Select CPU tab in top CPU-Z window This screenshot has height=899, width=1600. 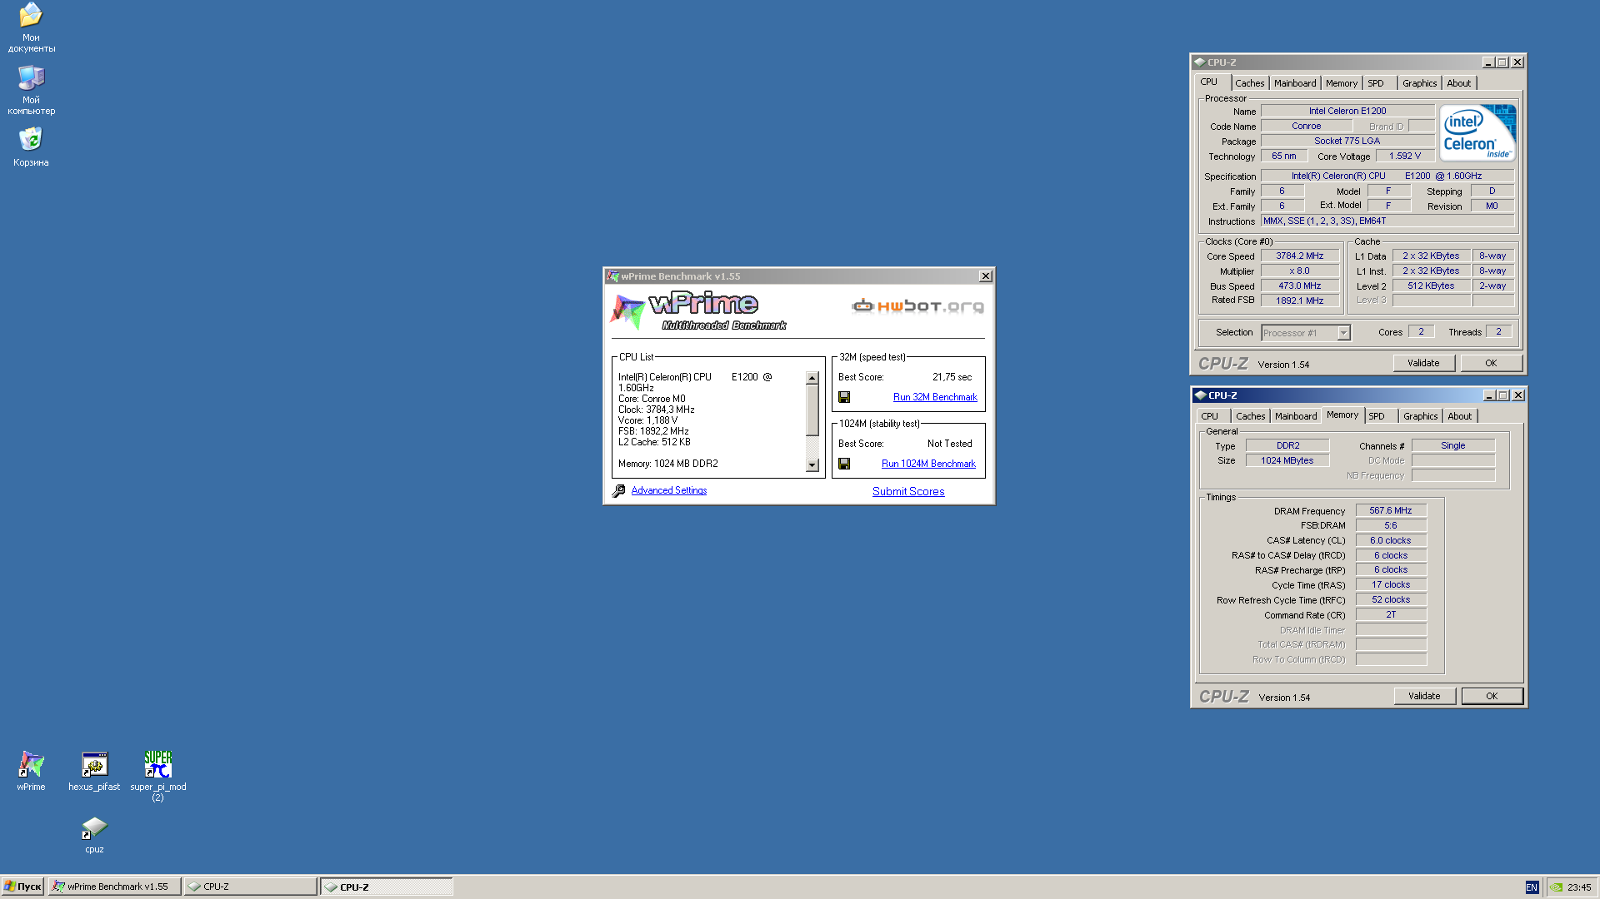click(x=1210, y=82)
